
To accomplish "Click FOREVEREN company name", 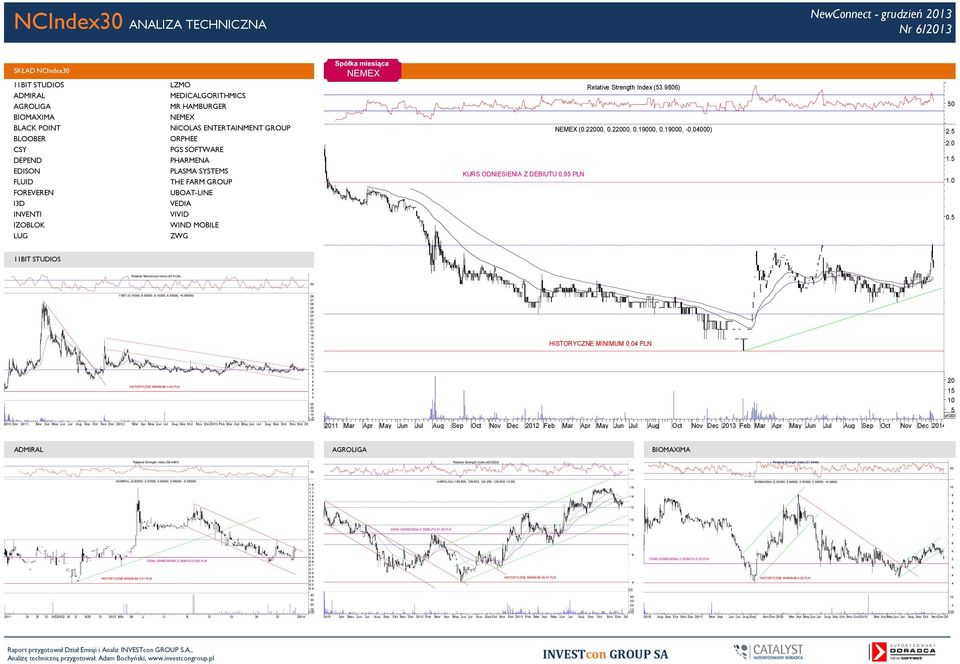I will (34, 193).
